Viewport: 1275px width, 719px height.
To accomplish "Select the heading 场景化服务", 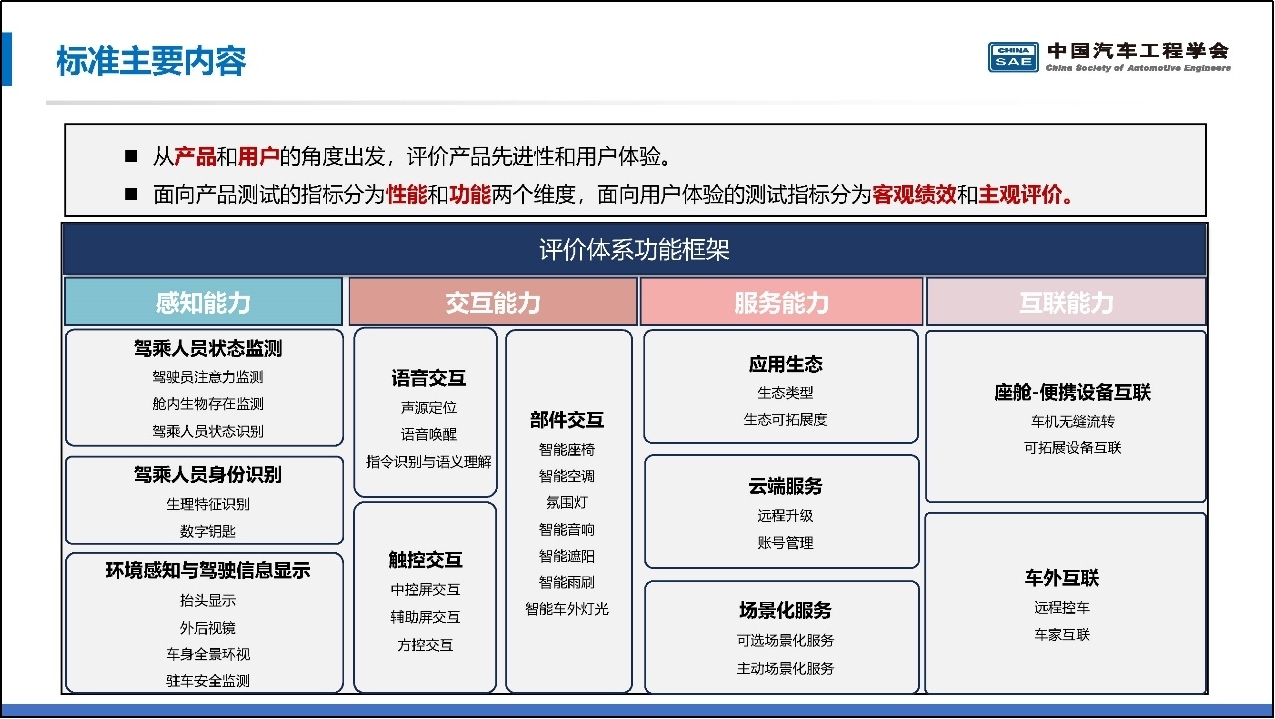I will 785,610.
